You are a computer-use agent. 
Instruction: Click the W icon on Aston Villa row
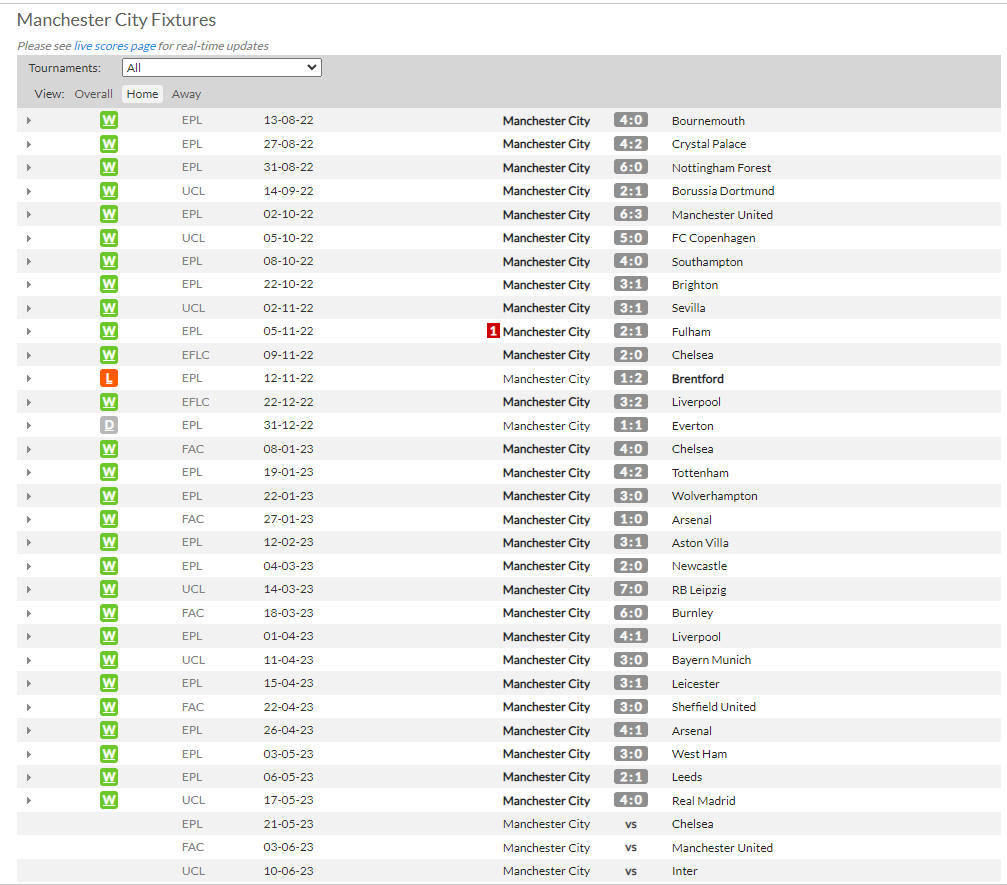click(109, 542)
